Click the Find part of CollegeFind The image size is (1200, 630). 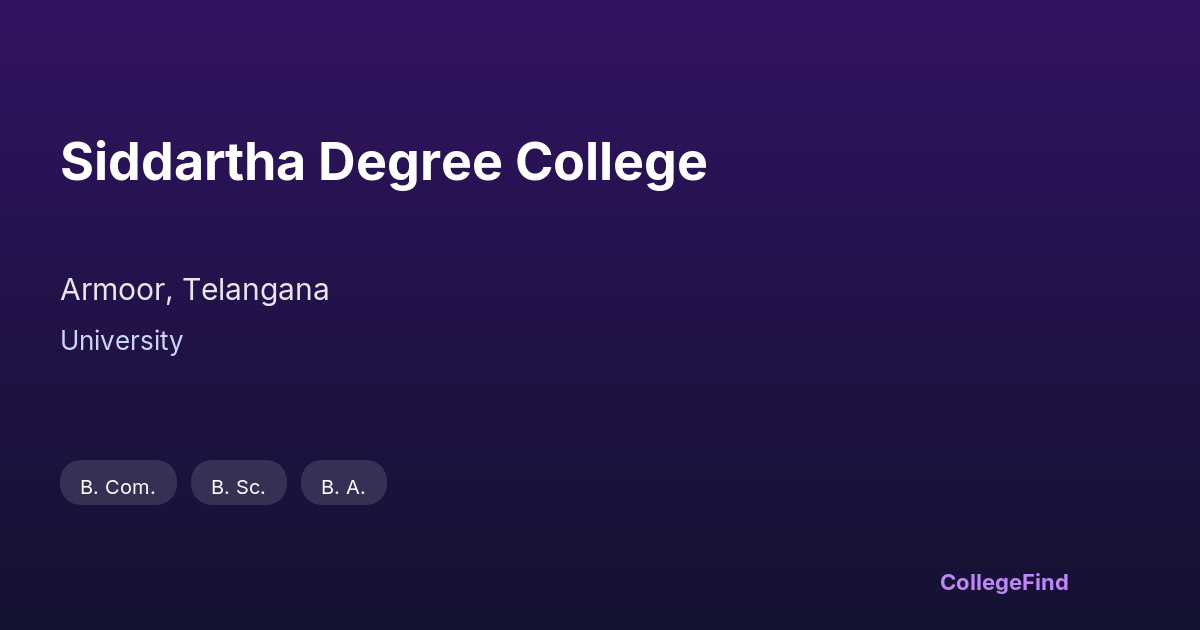click(1046, 582)
